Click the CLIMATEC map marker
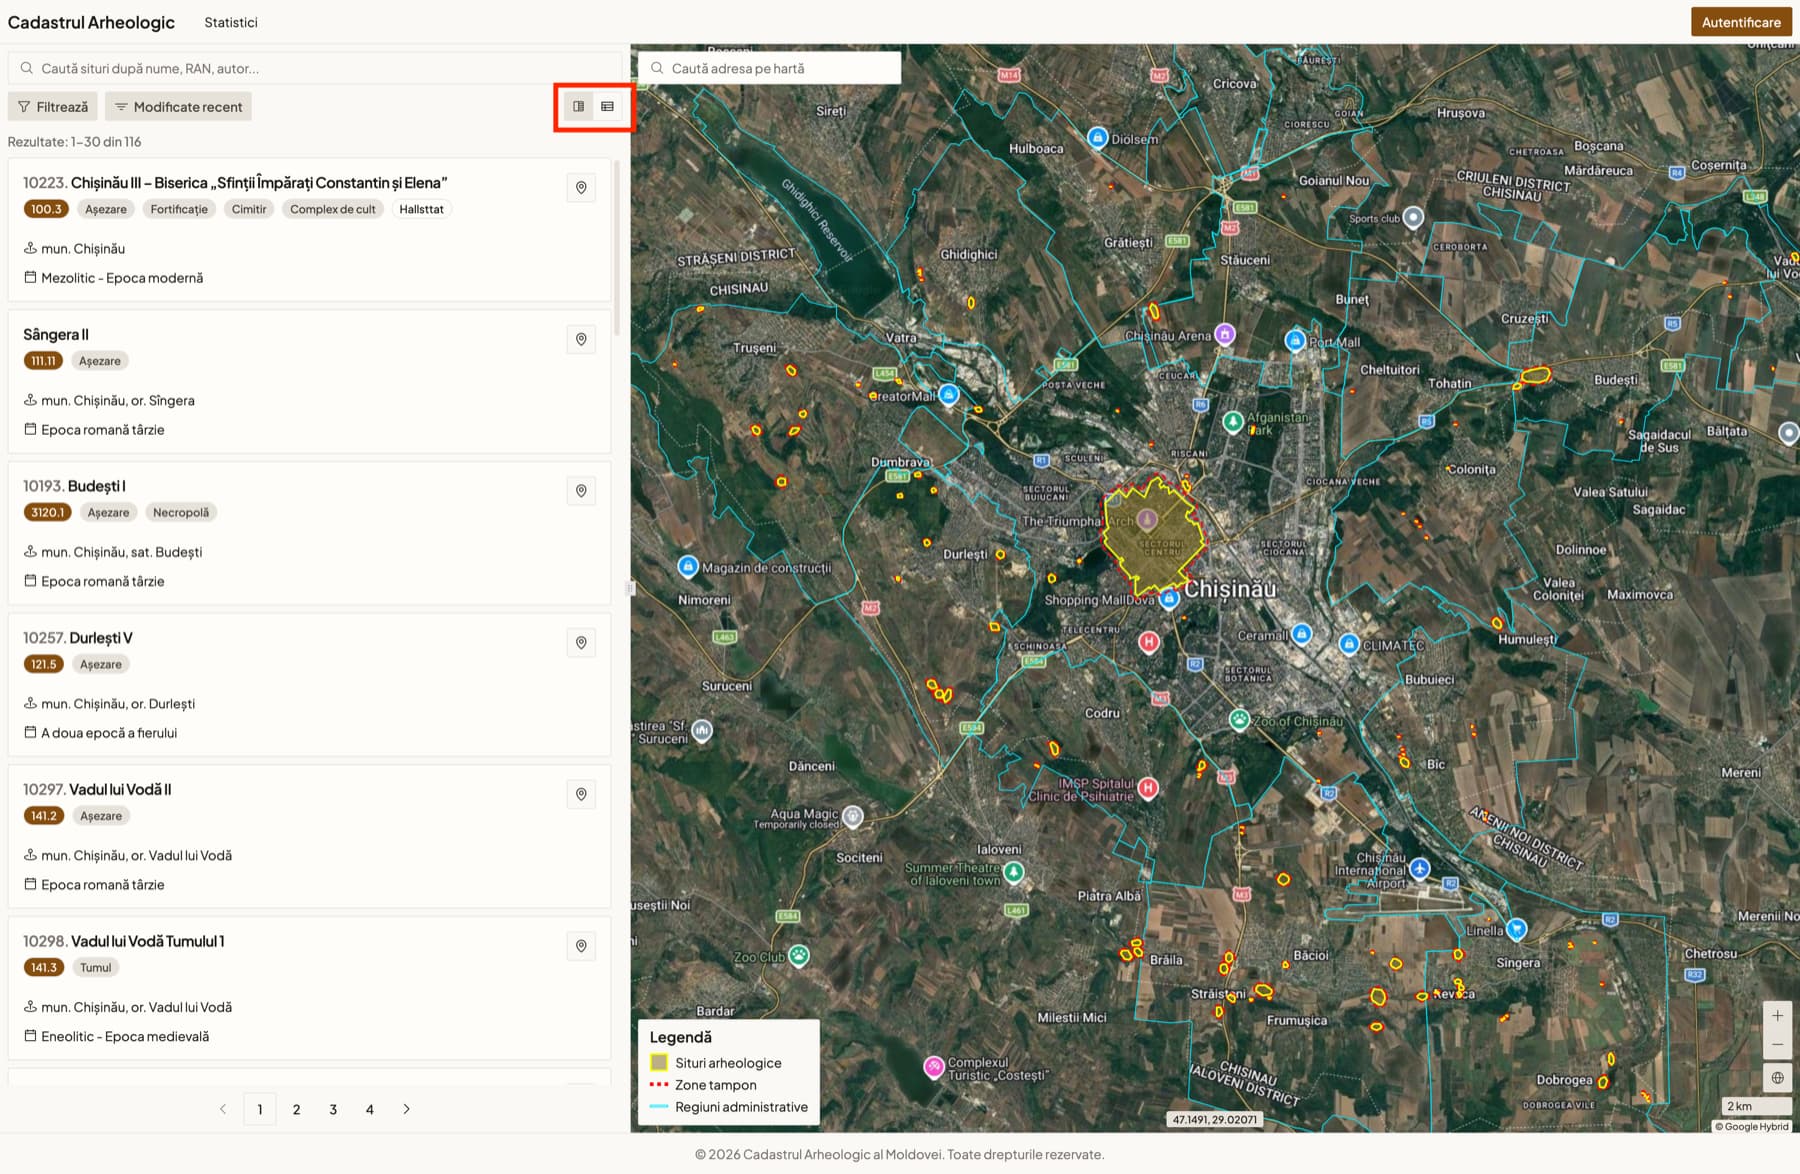Screen dimensions: 1800x1174 pos(1349,643)
